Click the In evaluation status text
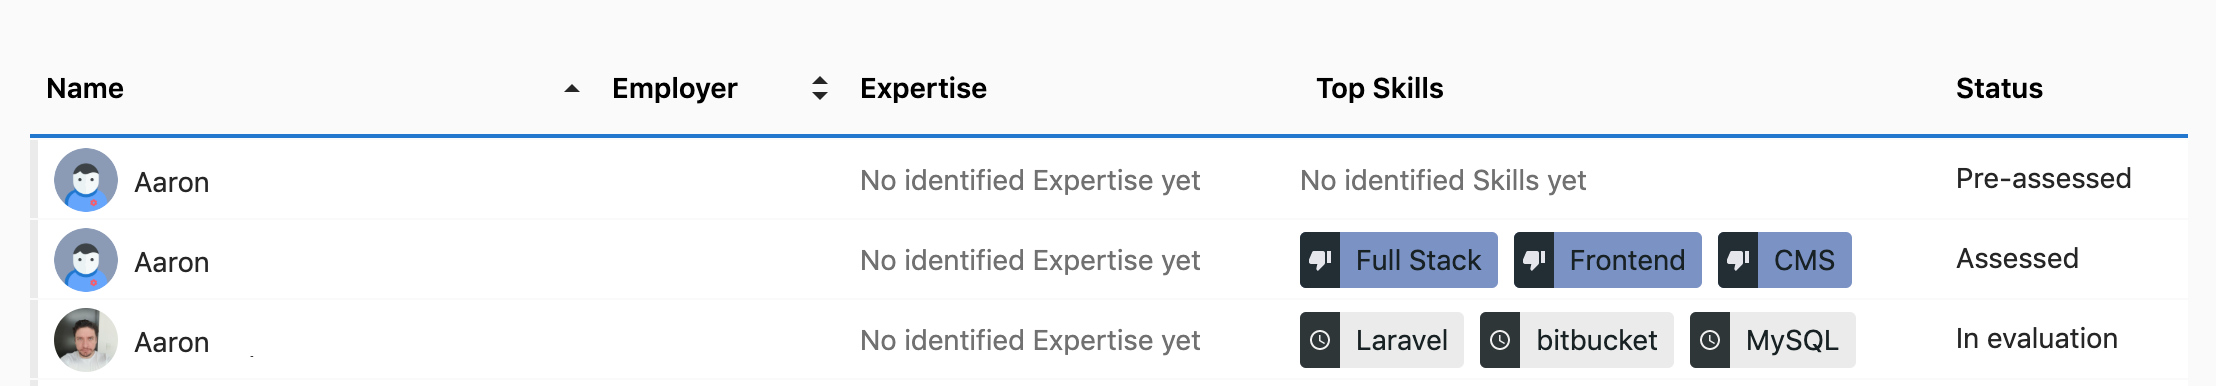Viewport: 2216px width, 386px height. click(x=2037, y=339)
